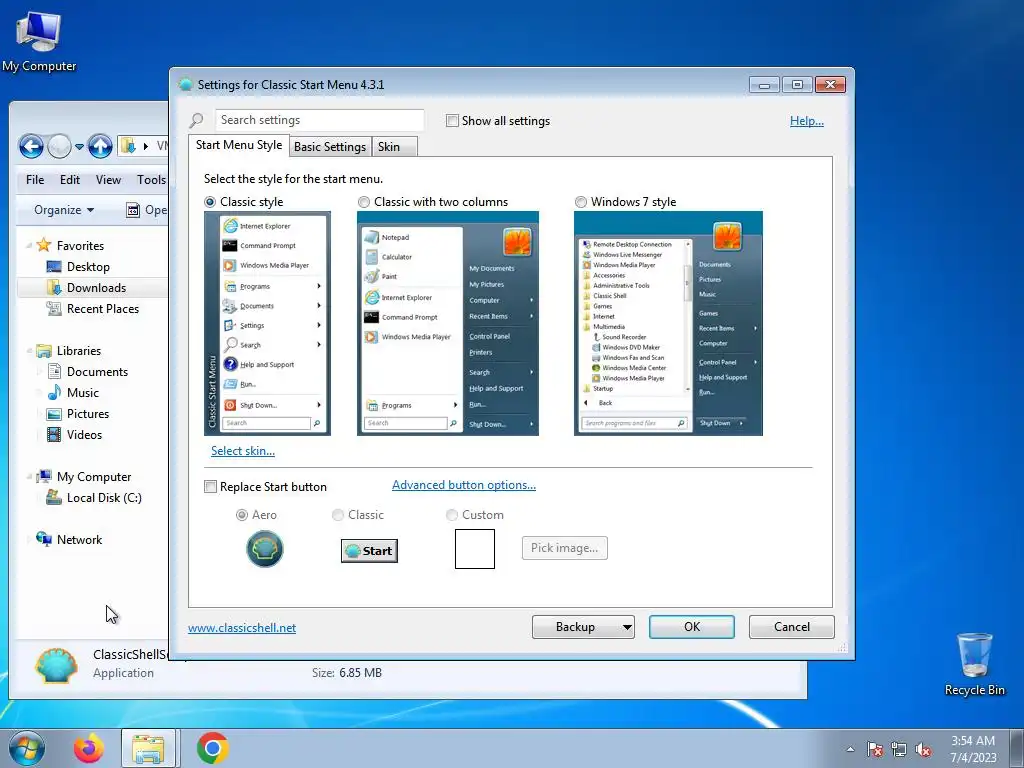1024x768 pixels.
Task: Choose the Aero button radio option
Action: coord(242,515)
